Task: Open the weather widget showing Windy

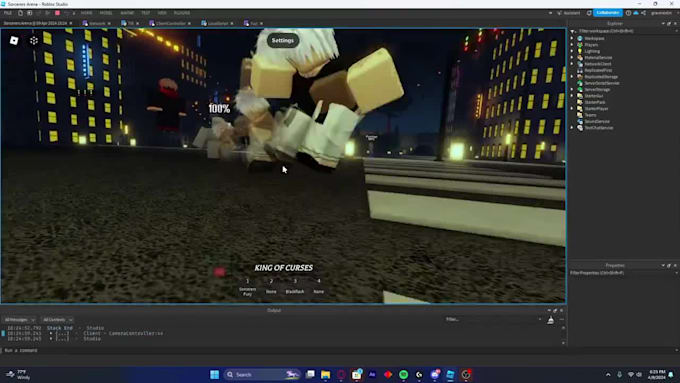Action: click(x=18, y=374)
